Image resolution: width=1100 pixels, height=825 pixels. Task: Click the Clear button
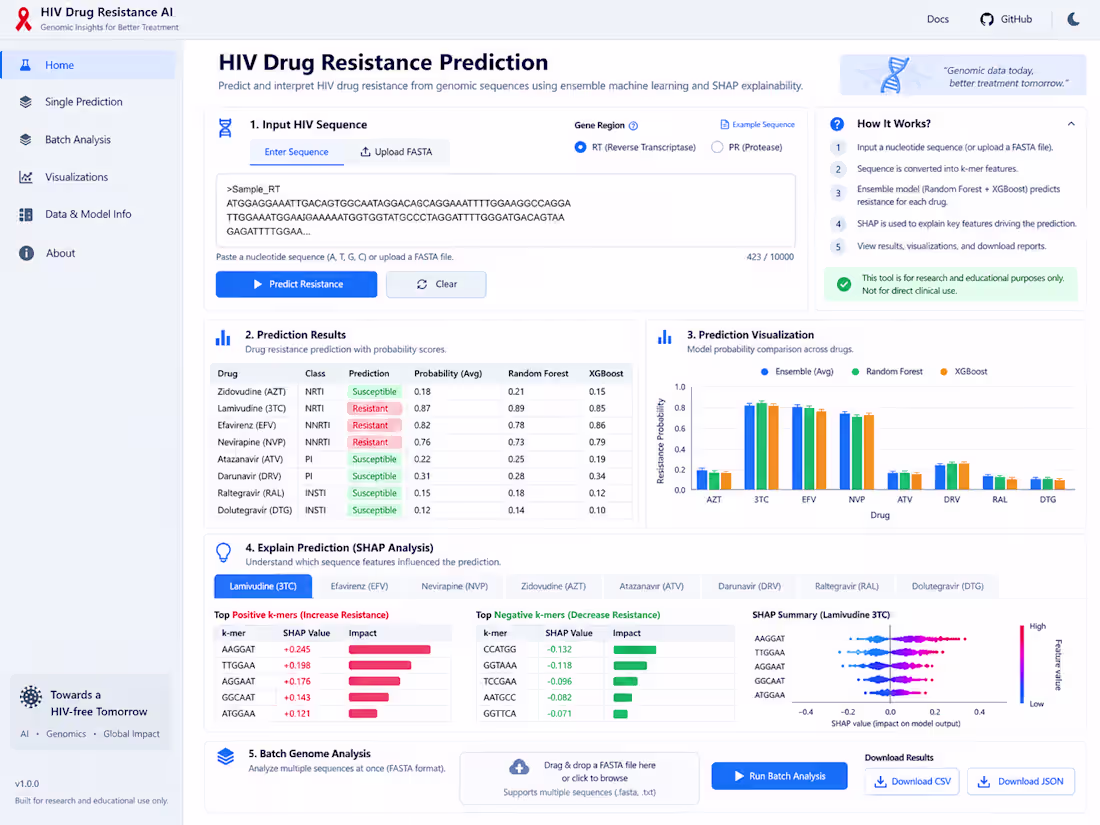[436, 284]
